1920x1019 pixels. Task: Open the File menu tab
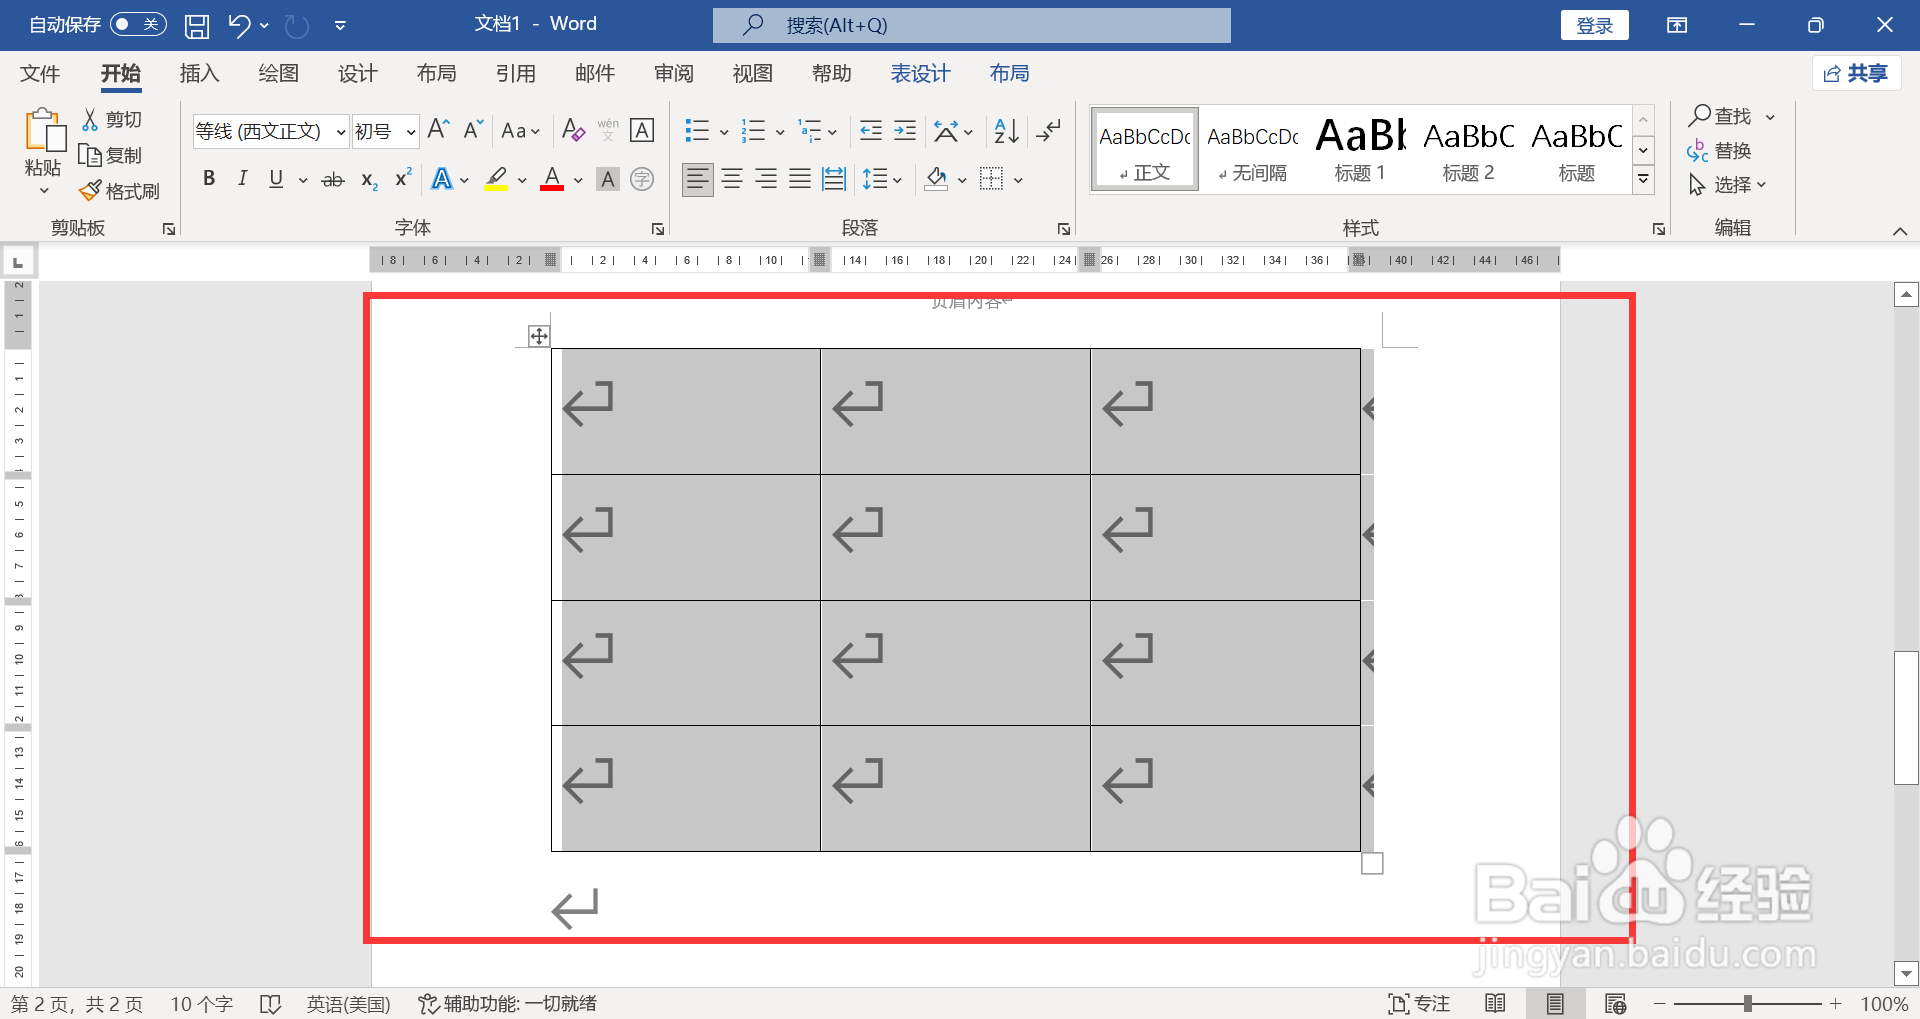point(40,73)
